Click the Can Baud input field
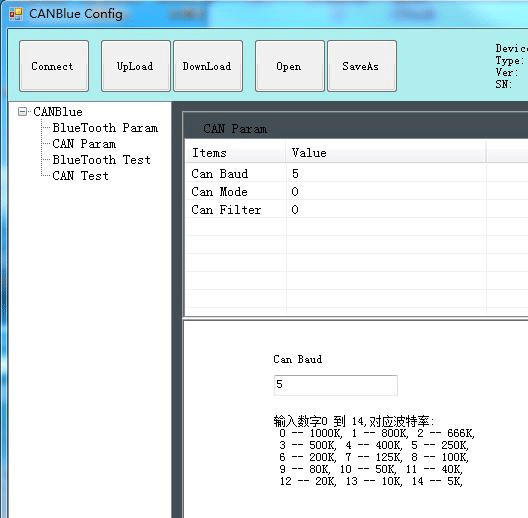 pyautogui.click(x=336, y=385)
